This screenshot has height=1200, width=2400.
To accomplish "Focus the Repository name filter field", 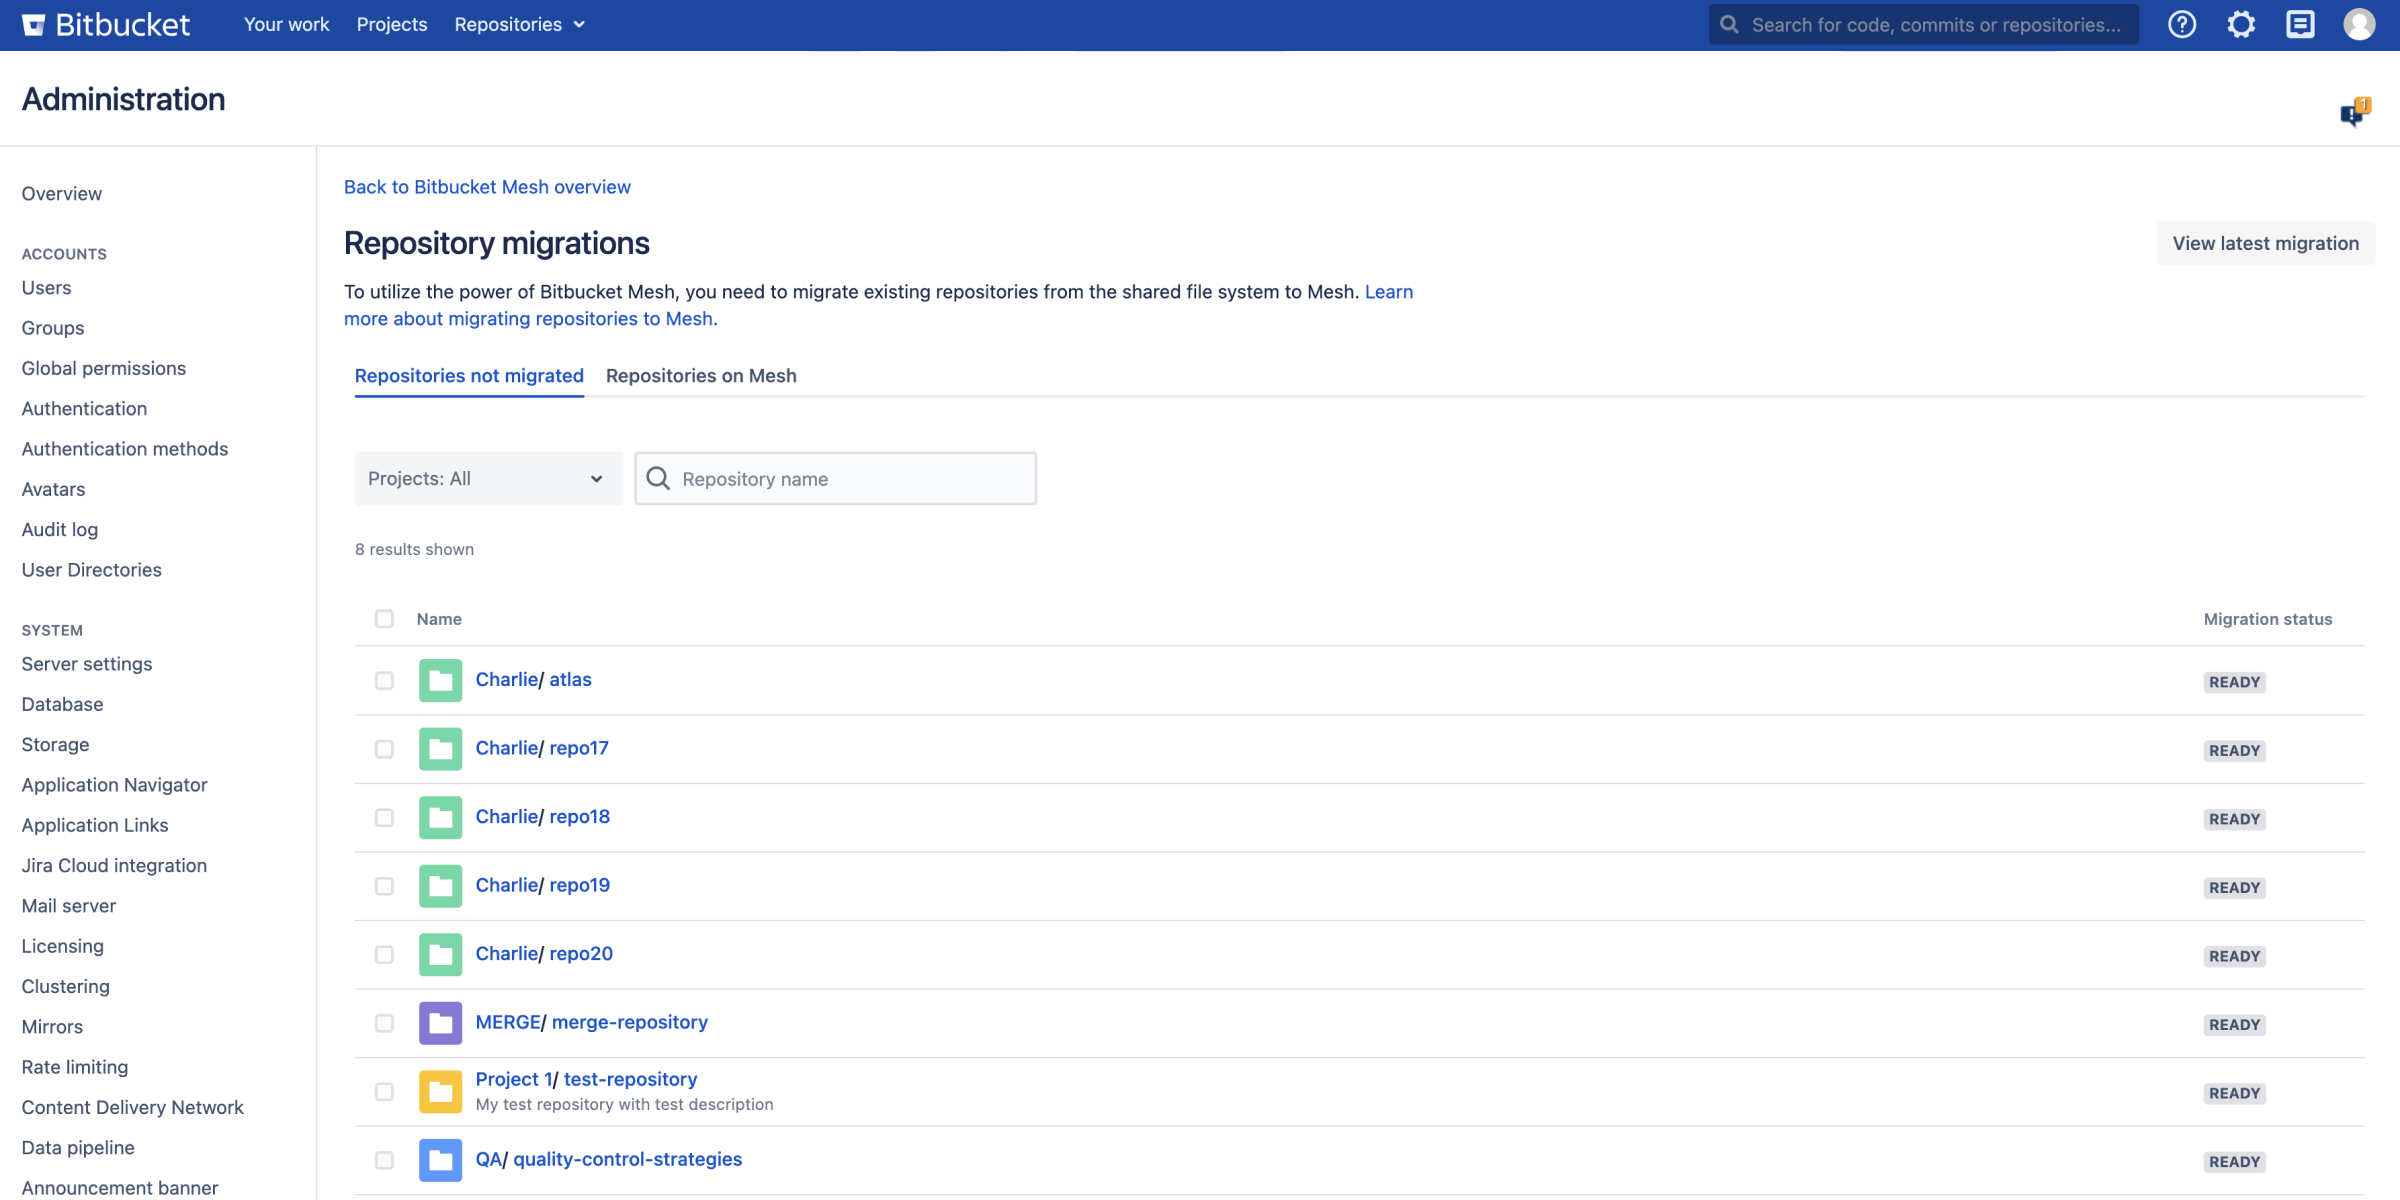I will tap(835, 478).
